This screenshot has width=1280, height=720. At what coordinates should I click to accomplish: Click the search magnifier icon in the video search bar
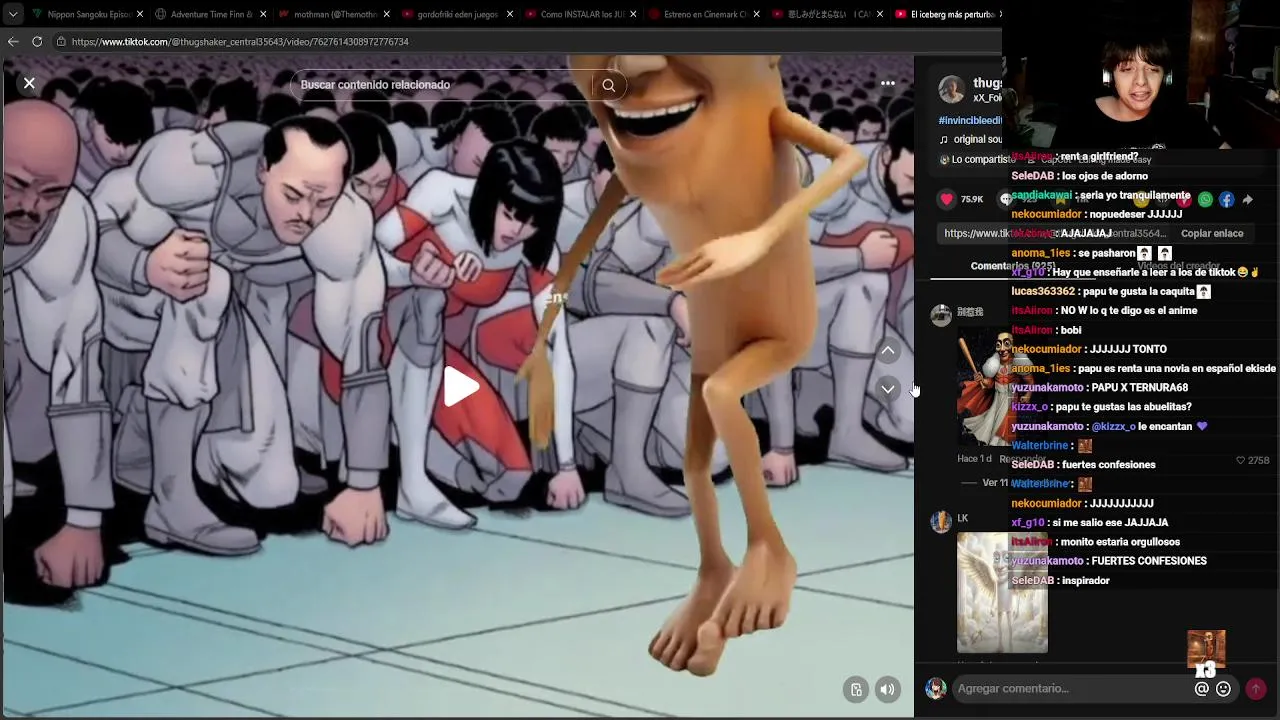point(608,85)
